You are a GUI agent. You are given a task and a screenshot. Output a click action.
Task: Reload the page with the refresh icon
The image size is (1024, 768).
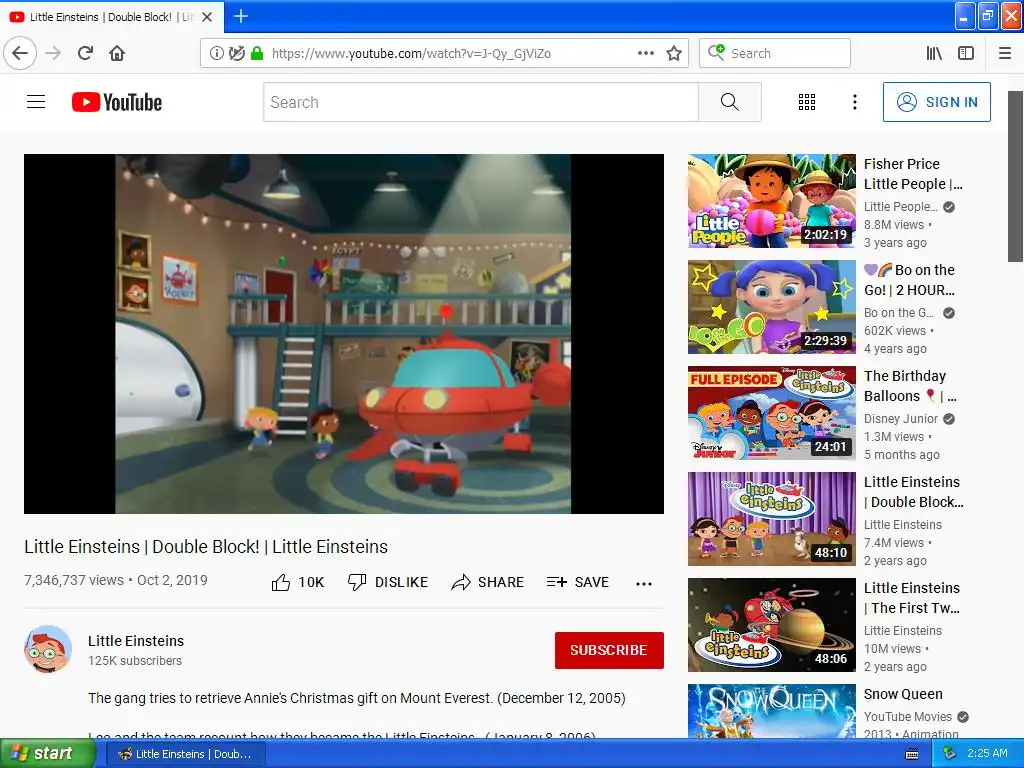coord(85,53)
